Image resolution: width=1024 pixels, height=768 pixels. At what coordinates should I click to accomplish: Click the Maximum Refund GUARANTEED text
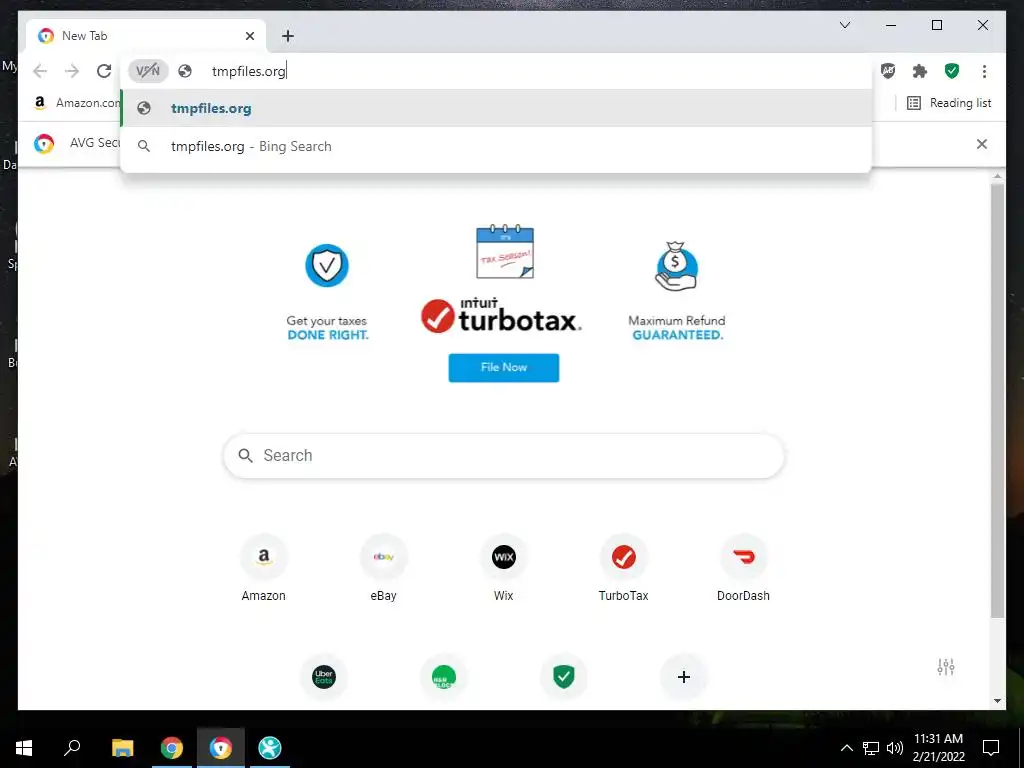point(677,328)
